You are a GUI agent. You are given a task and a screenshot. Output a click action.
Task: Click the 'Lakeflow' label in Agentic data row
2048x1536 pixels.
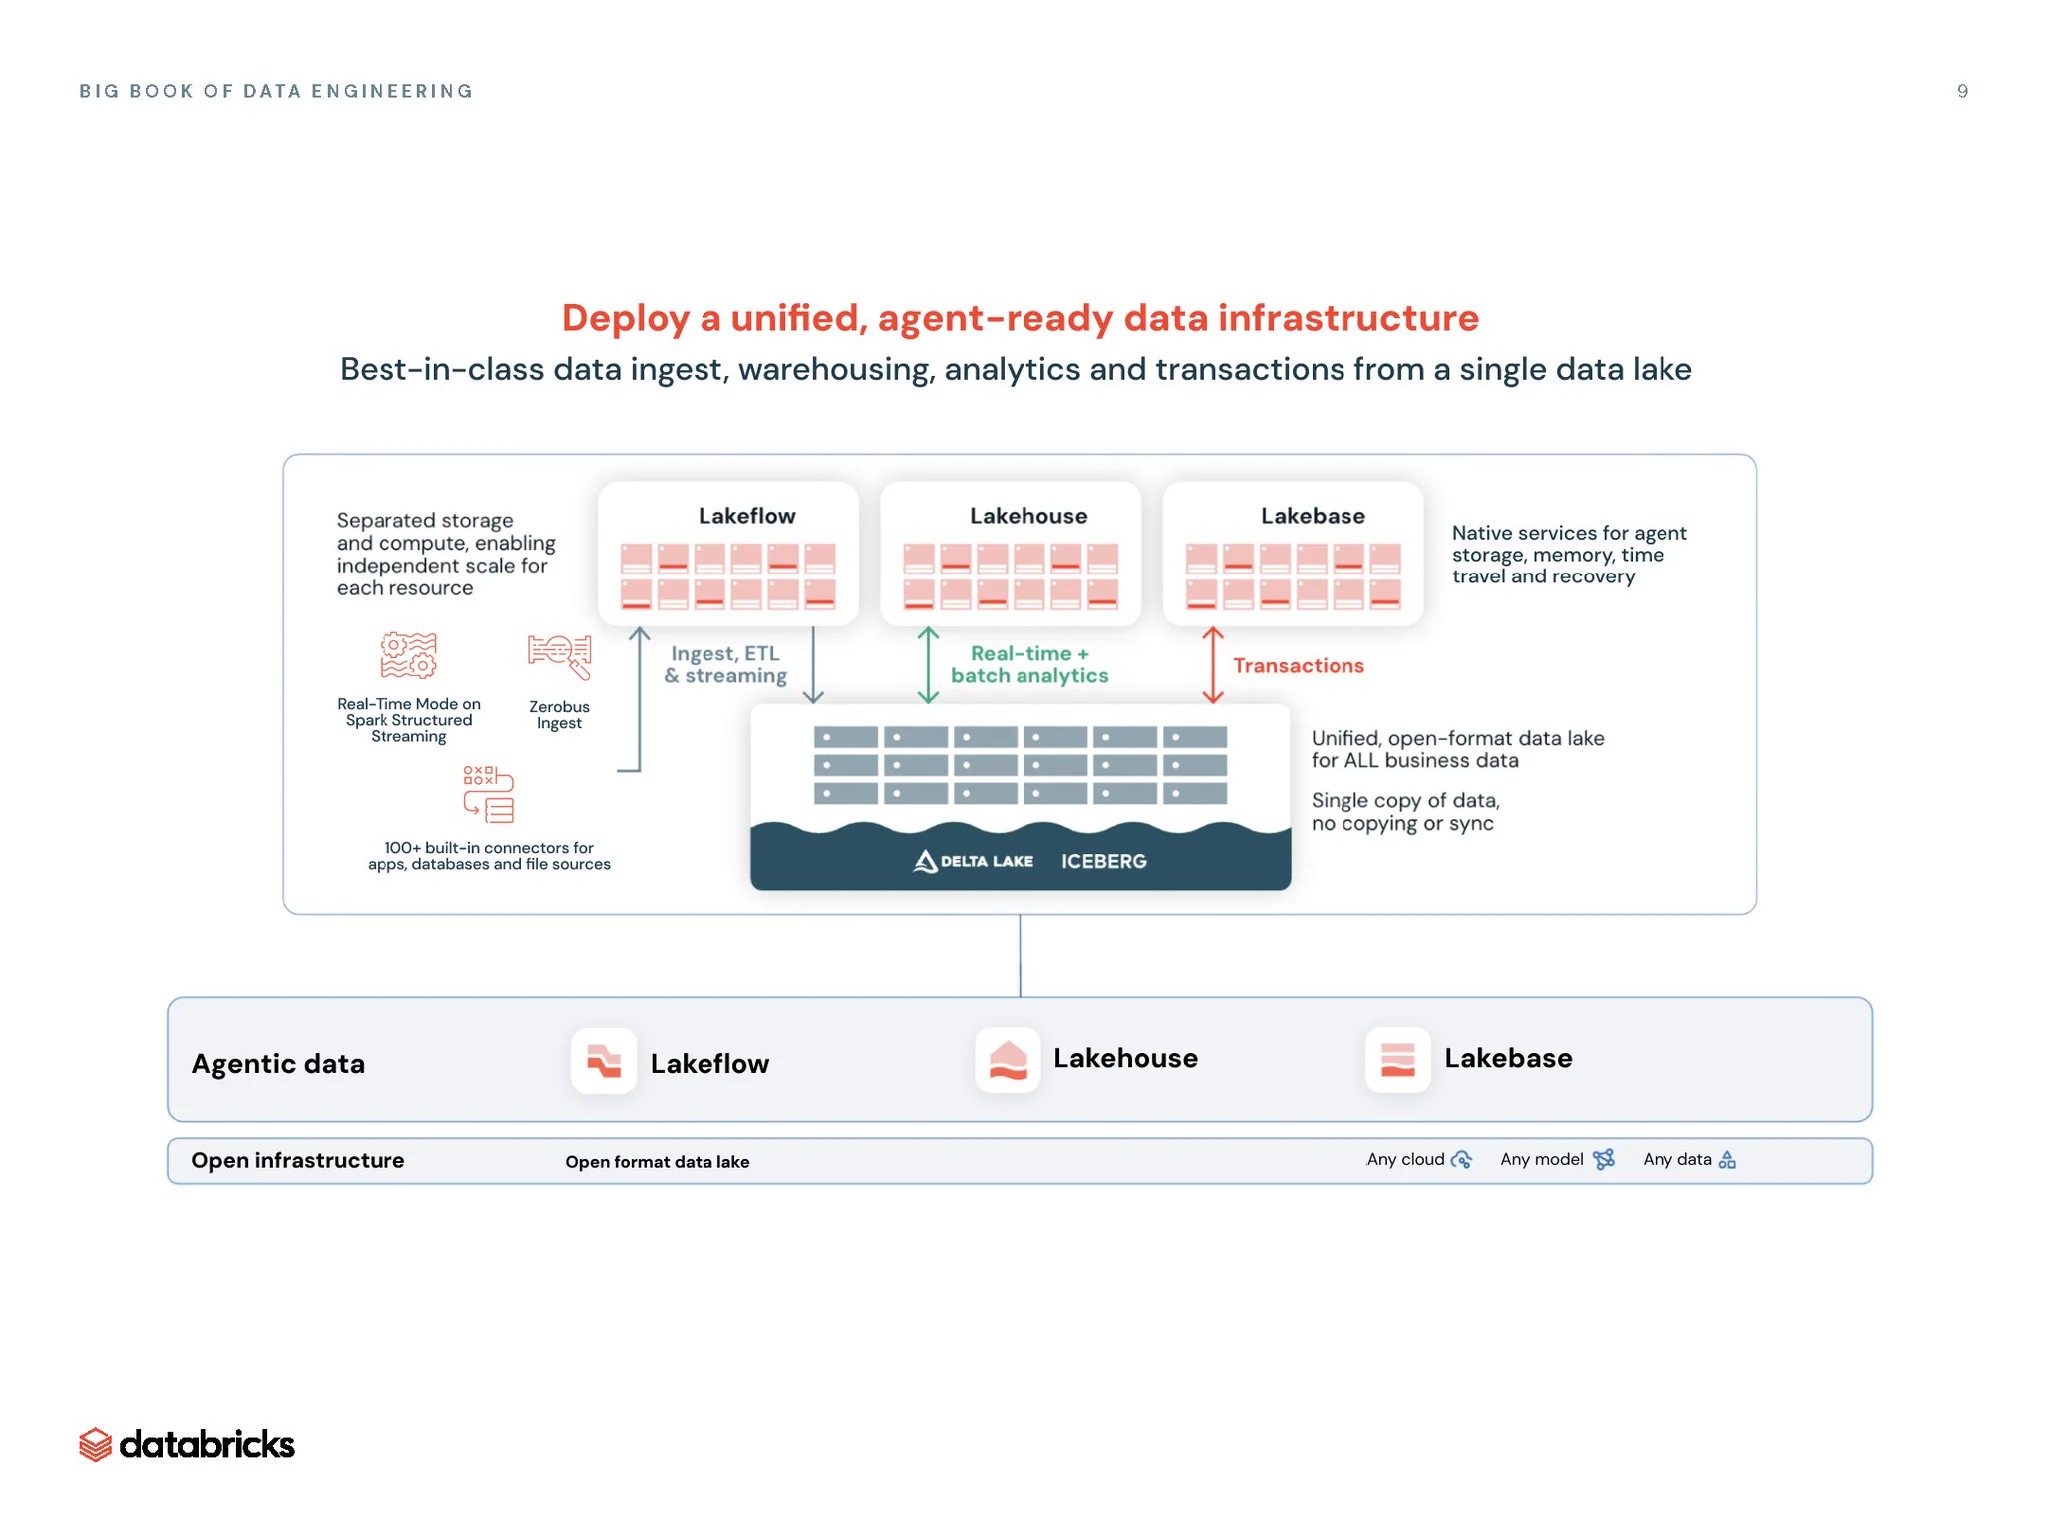coord(710,1063)
